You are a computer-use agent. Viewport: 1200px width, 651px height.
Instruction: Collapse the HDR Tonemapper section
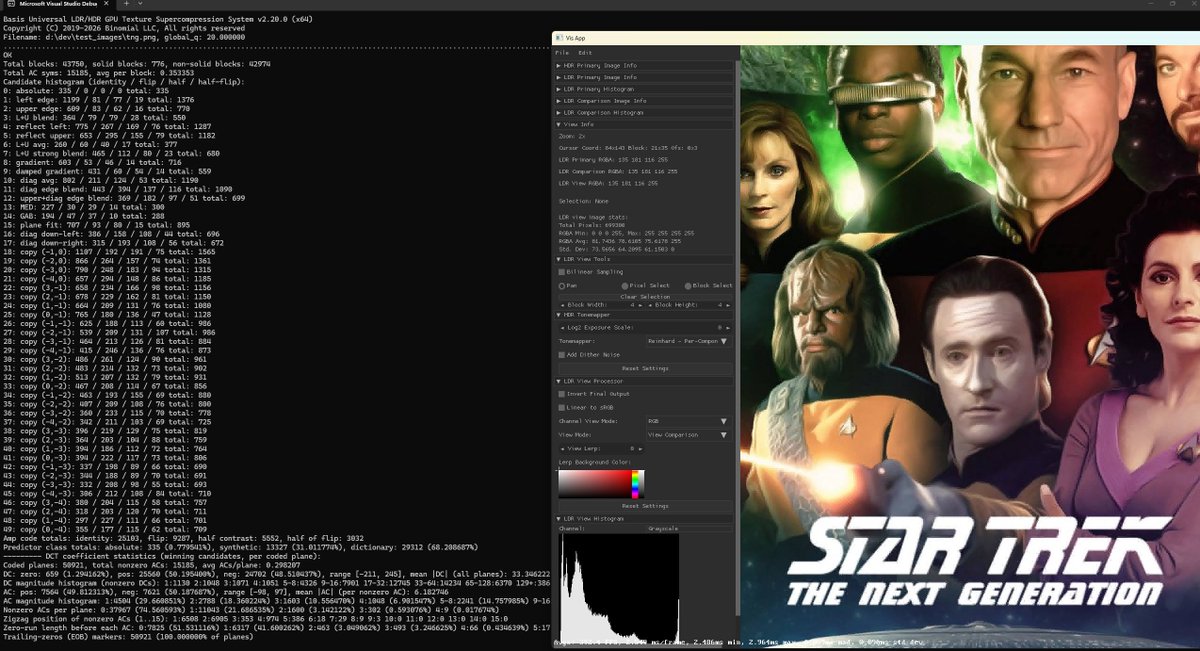645,314
